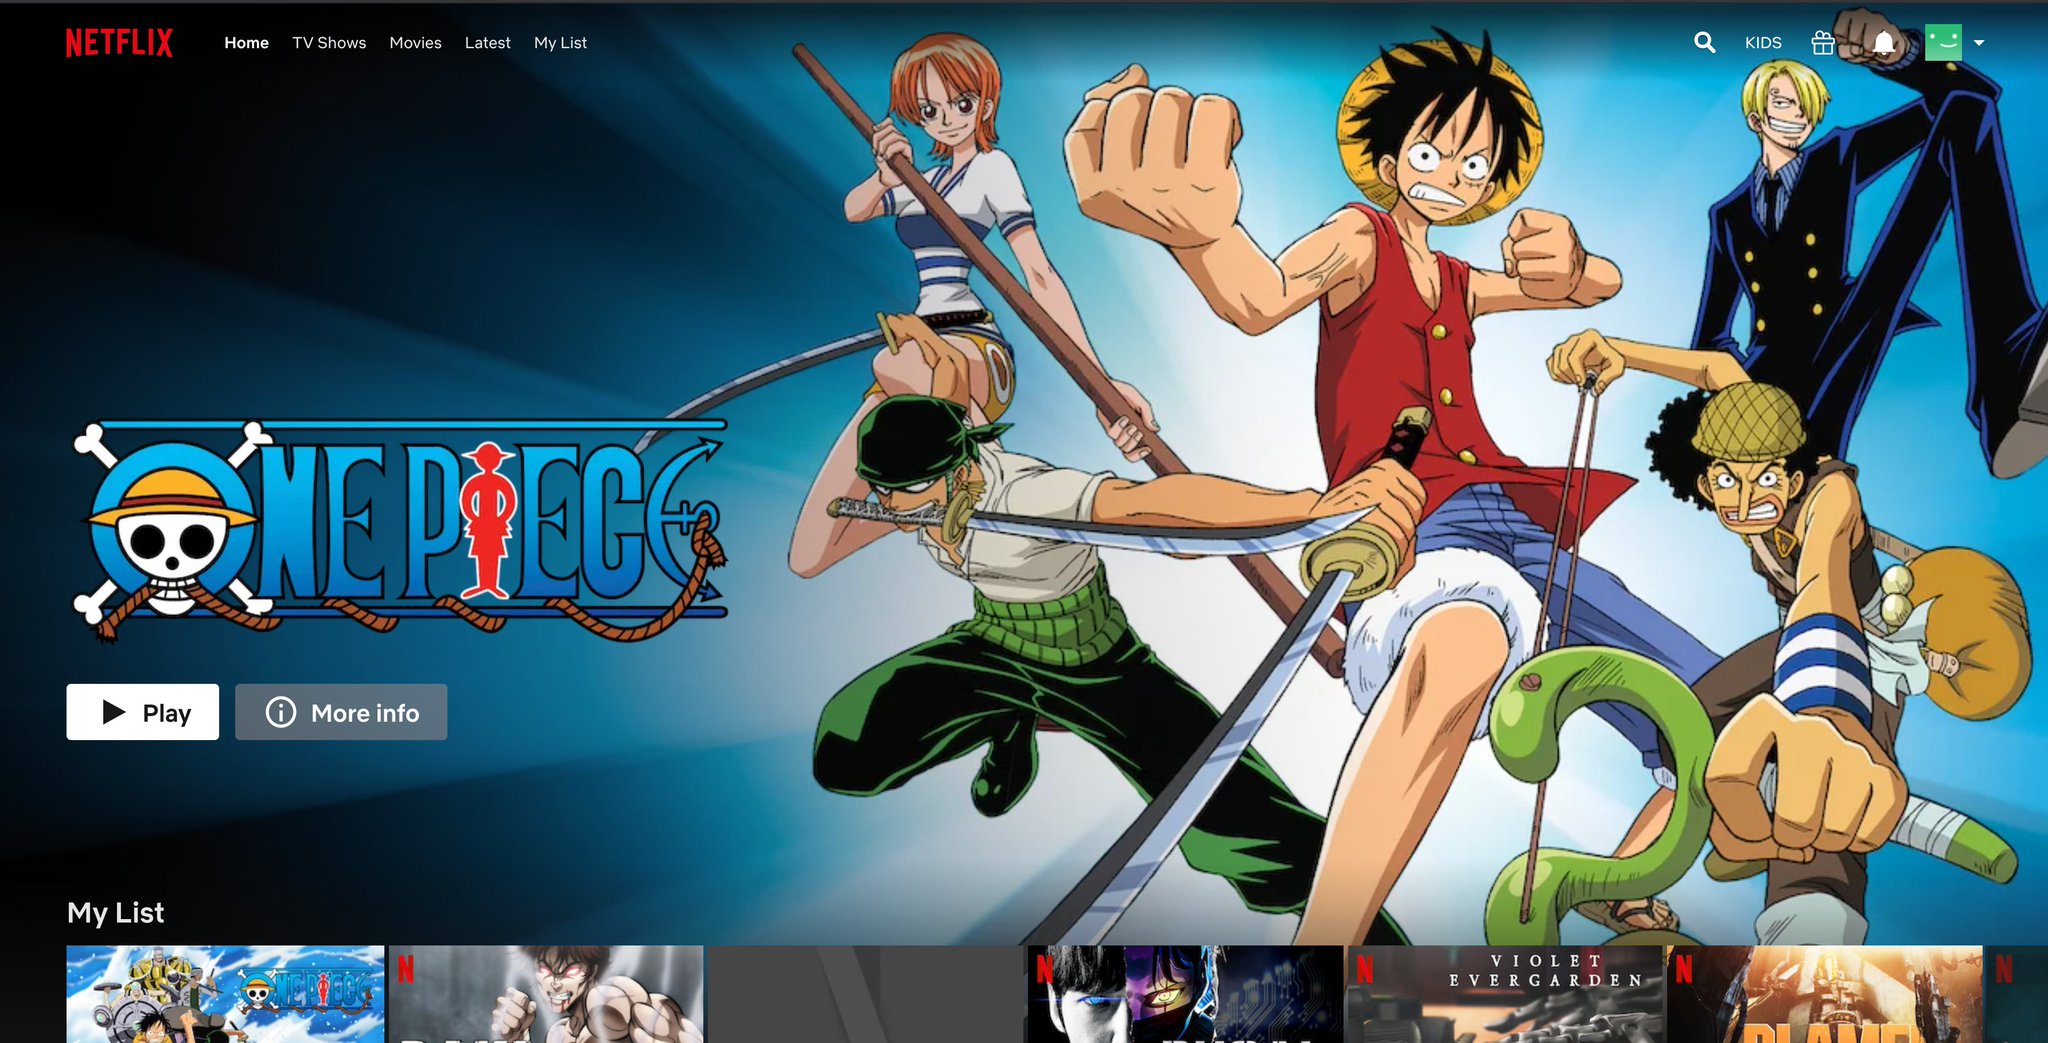This screenshot has width=2048, height=1043.
Task: Play One Piece with the Play button
Action: [143, 712]
